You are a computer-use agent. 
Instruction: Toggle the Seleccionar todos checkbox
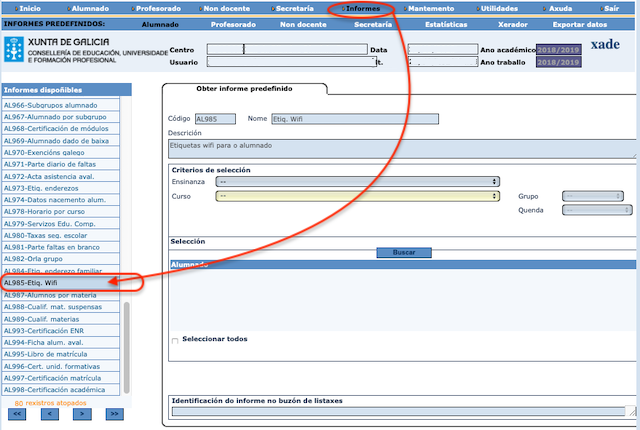[175, 340]
